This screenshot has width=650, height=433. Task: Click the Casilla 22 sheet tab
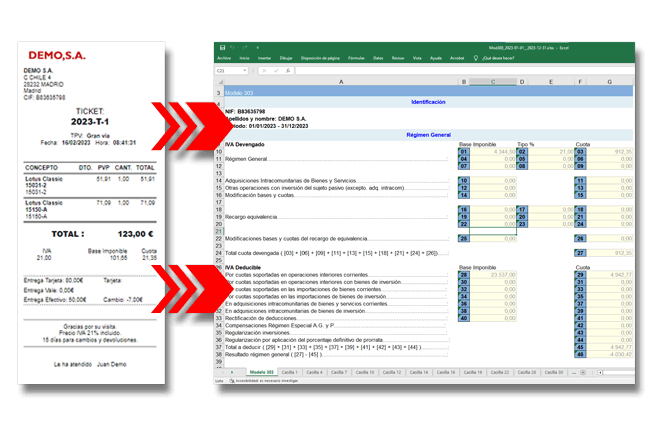(x=499, y=370)
